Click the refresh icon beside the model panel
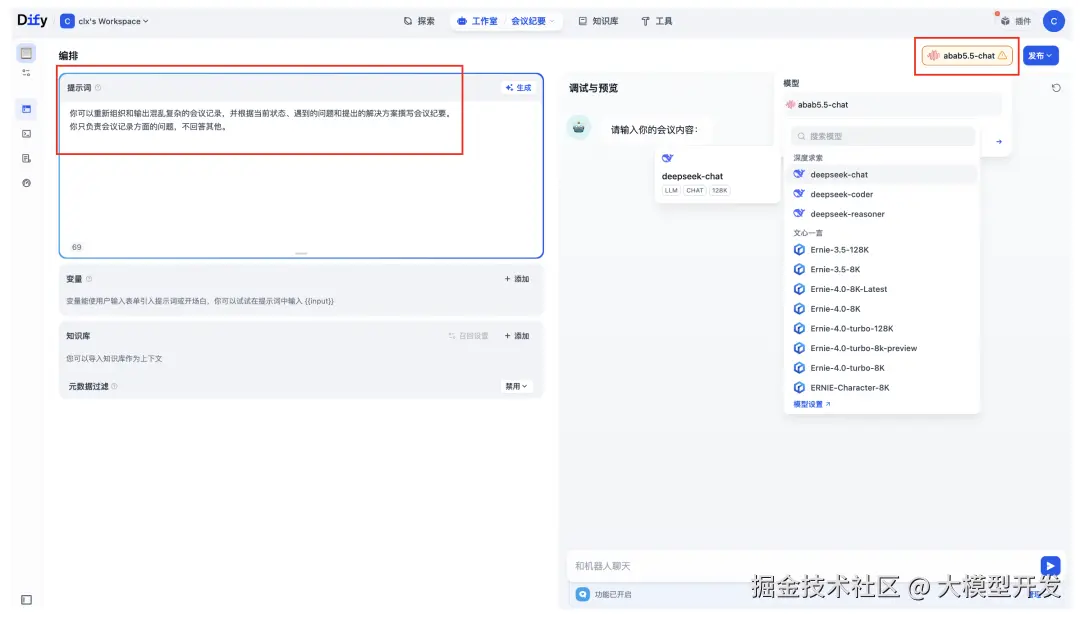Viewport: 1080px width, 619px height. click(1057, 88)
